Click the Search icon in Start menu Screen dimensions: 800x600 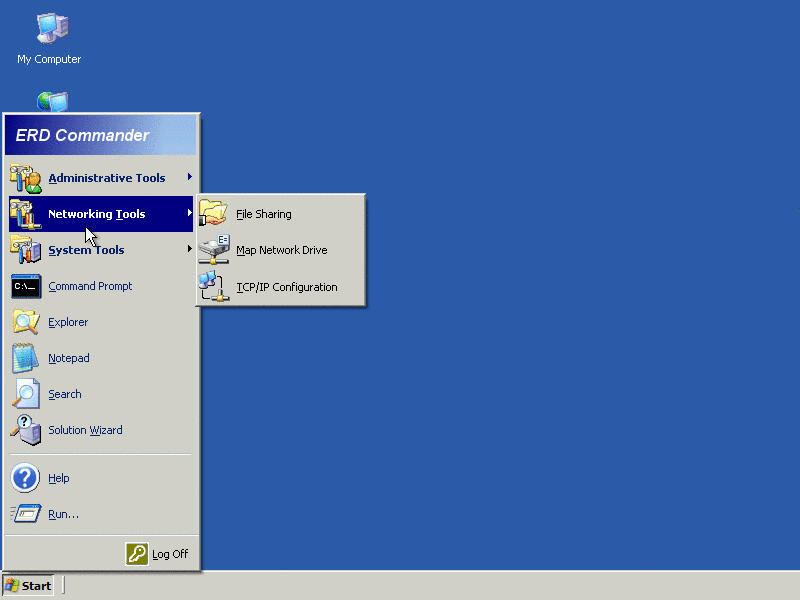26,393
